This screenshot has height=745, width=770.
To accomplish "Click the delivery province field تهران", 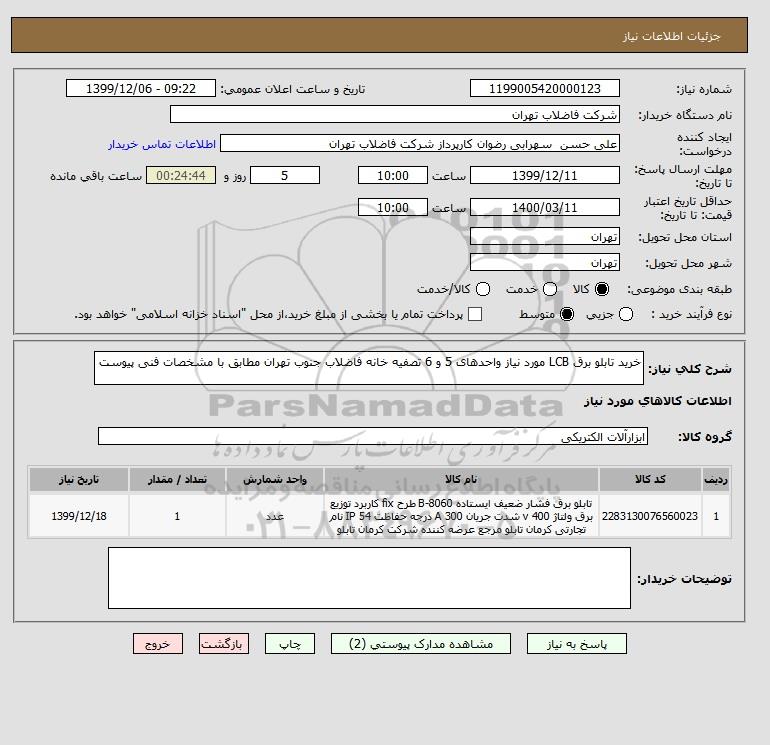I will (x=545, y=237).
